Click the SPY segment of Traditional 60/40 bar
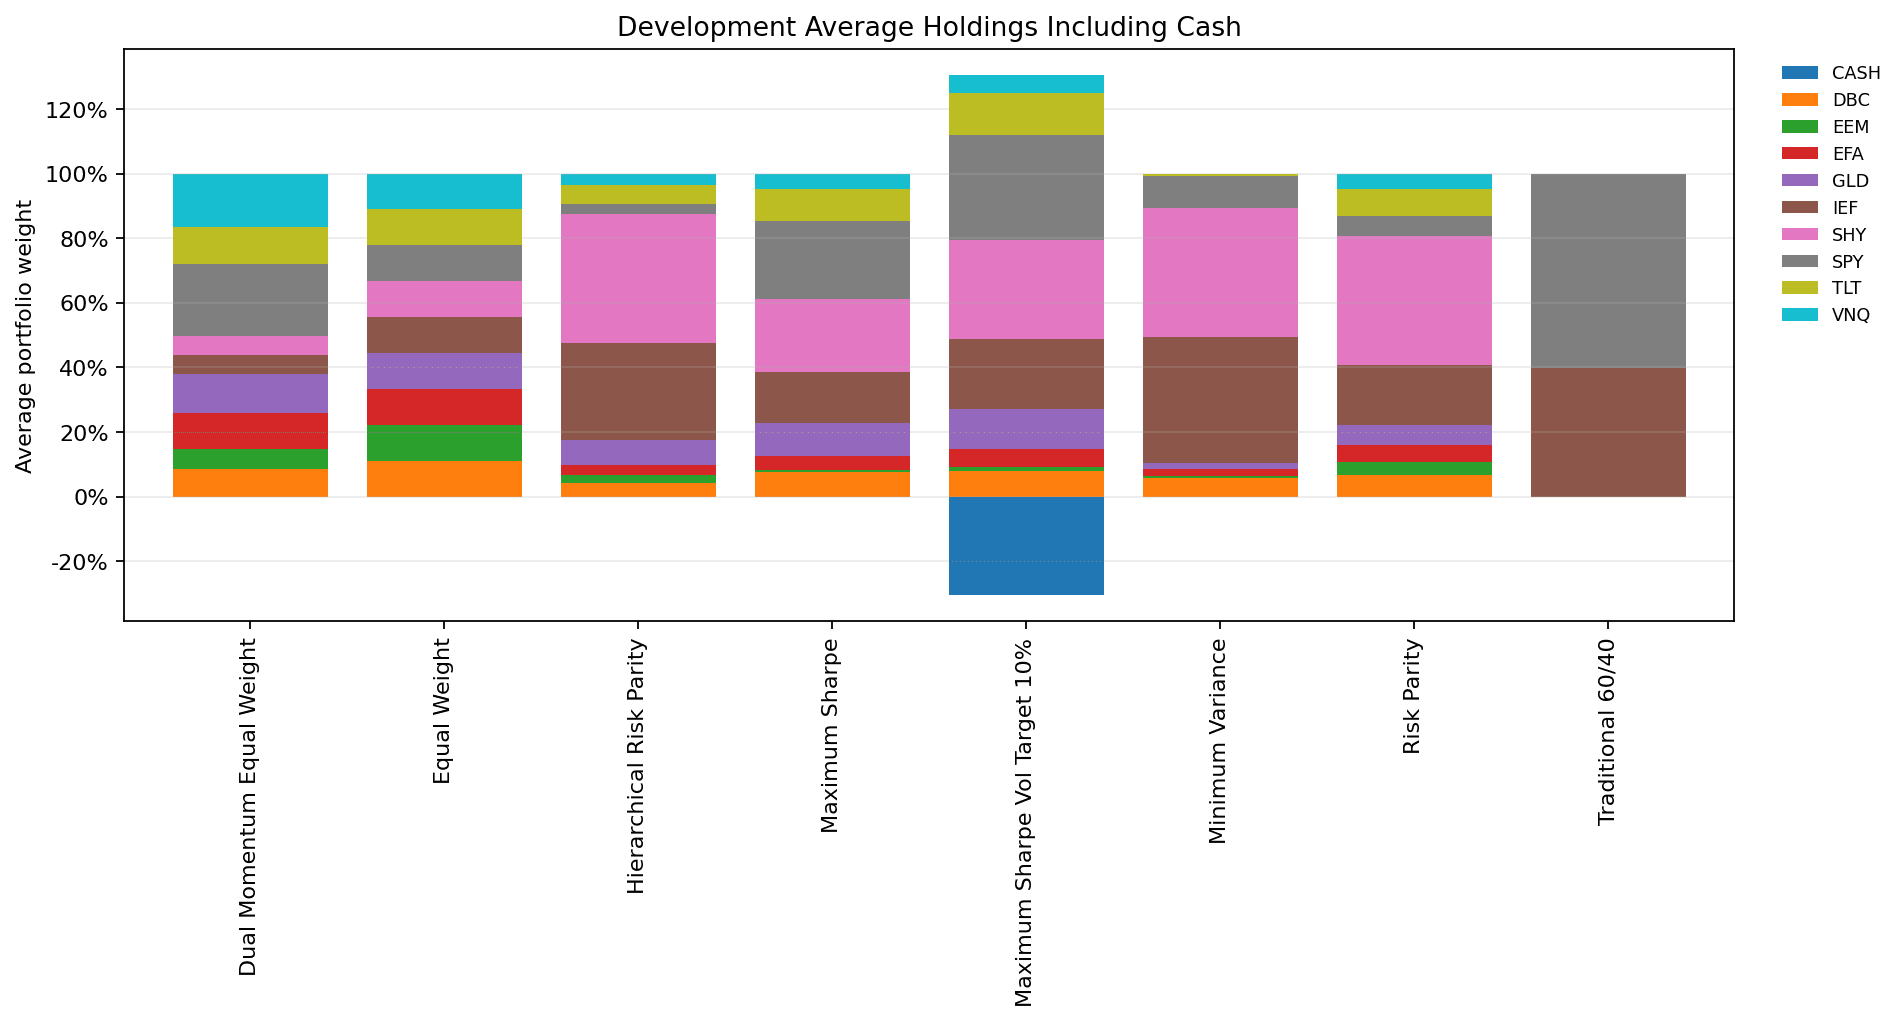 tap(1608, 271)
